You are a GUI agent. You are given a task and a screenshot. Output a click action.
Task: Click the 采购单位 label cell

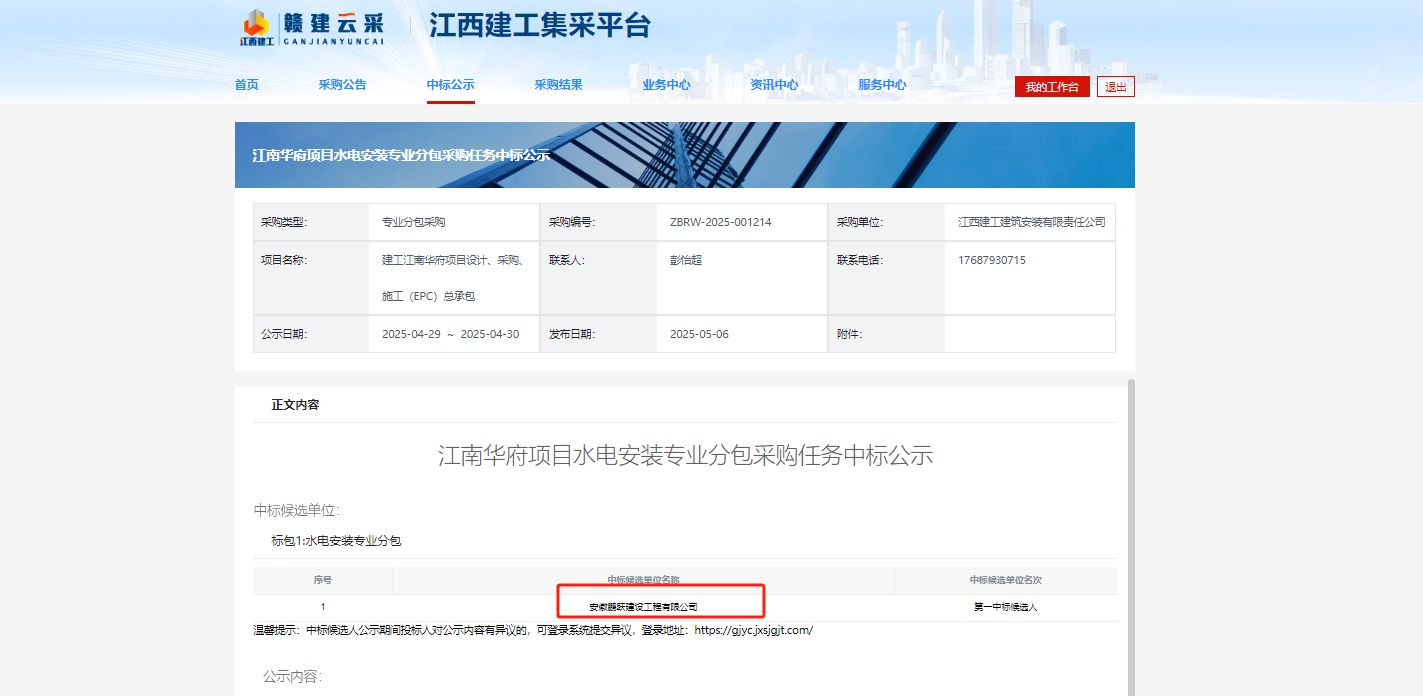click(x=887, y=222)
